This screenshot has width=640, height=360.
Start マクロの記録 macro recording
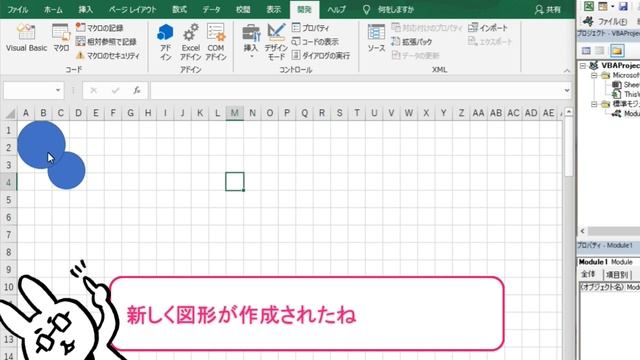[x=100, y=28]
